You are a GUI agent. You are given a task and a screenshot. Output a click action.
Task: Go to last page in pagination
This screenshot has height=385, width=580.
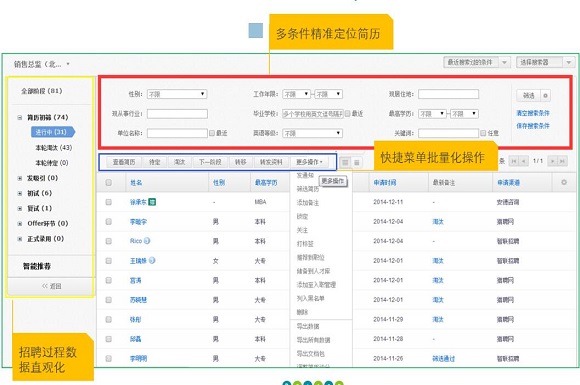pyautogui.click(x=562, y=161)
